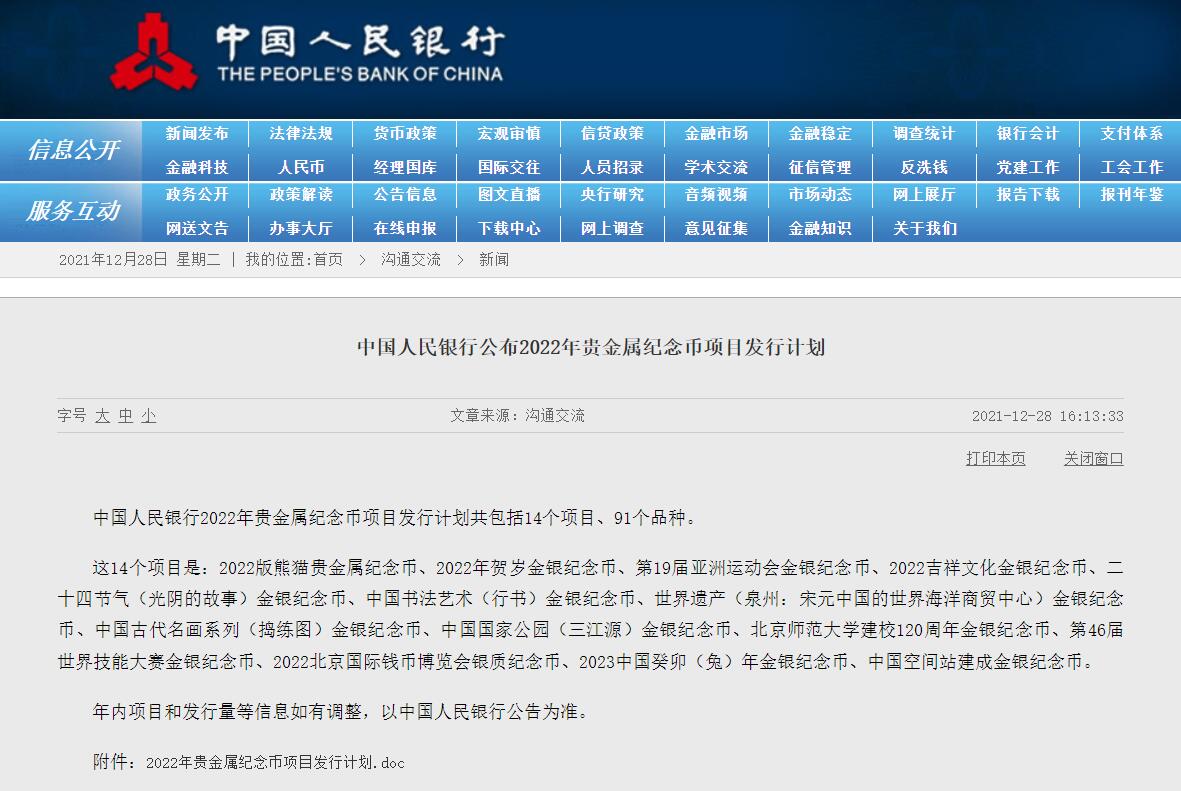Open 网送文告 navigation link
Viewport: 1181px width, 791px height.
click(x=197, y=228)
